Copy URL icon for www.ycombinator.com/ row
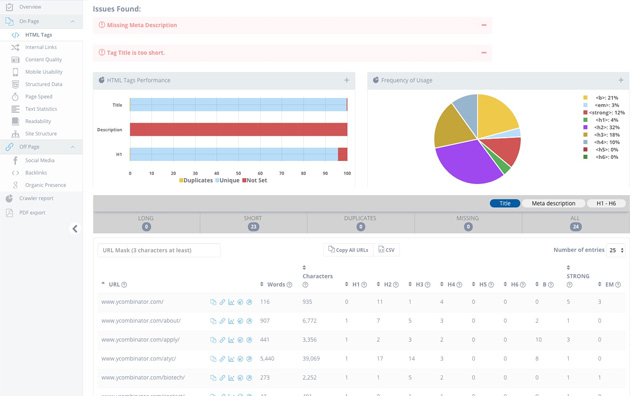 pyautogui.click(x=213, y=302)
